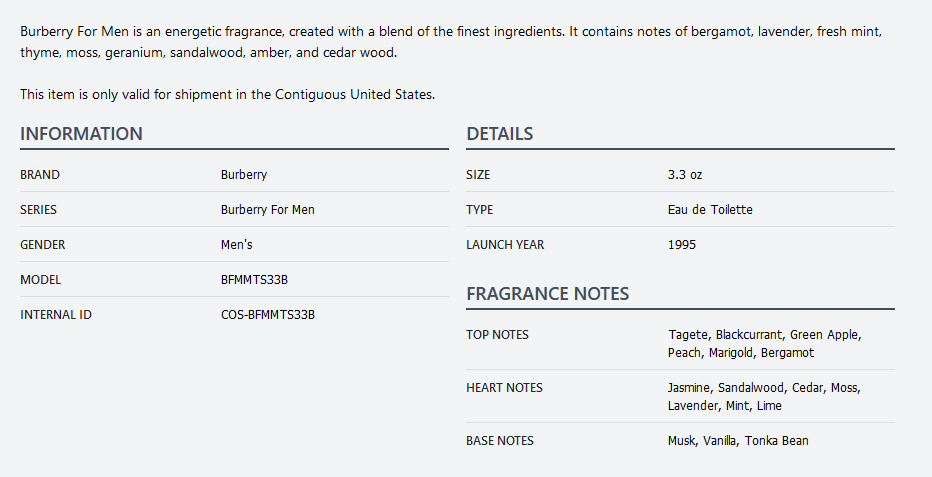The width and height of the screenshot is (932, 477).
Task: Click the BRAND row label
Action: click(40, 175)
